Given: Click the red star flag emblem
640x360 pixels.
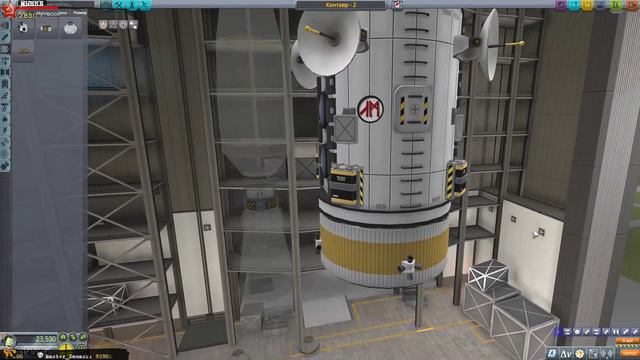Looking at the screenshot, I should (8, 10).
